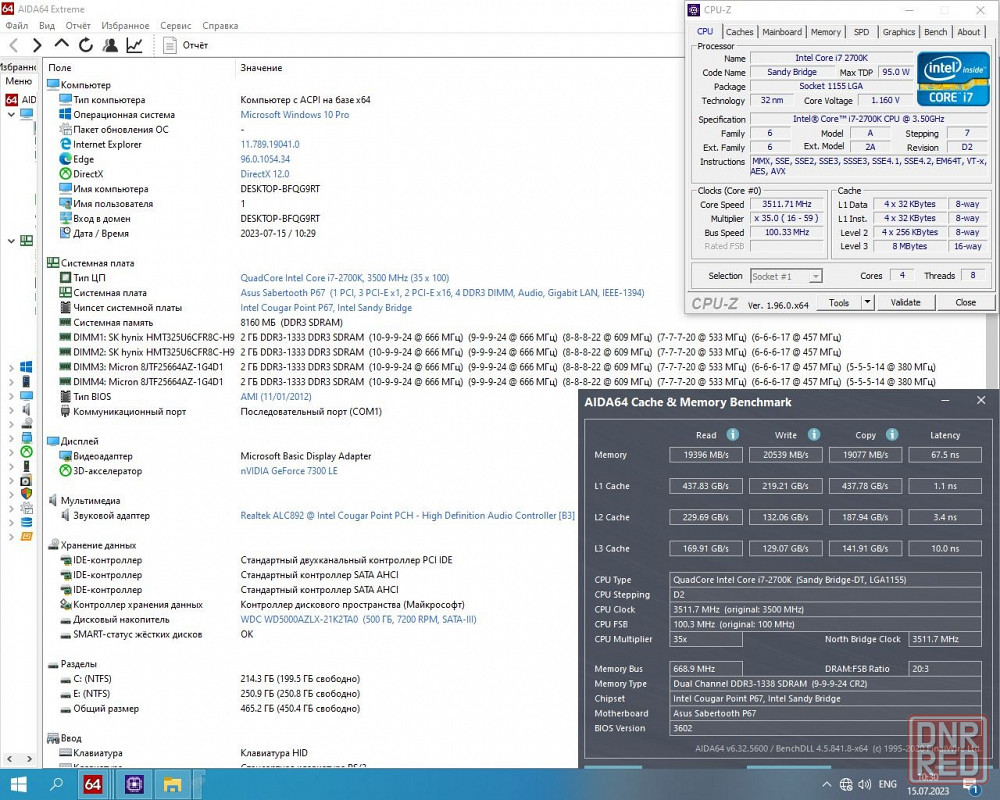Open the WDC WD5000AZLX disk drive link
This screenshot has width=1000, height=800.
click(358, 619)
